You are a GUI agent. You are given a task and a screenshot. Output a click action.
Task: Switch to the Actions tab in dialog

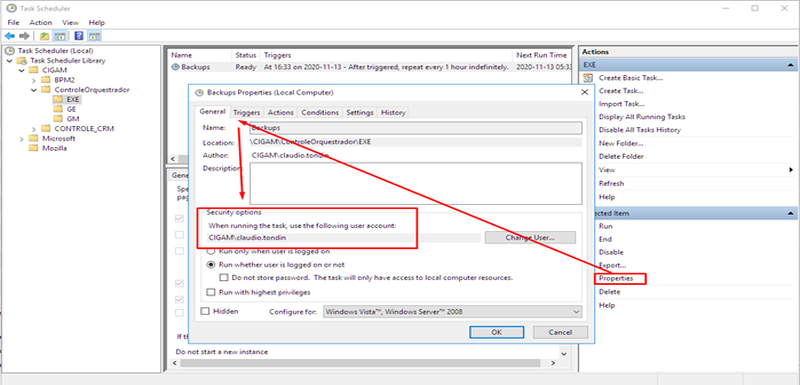[x=281, y=113]
